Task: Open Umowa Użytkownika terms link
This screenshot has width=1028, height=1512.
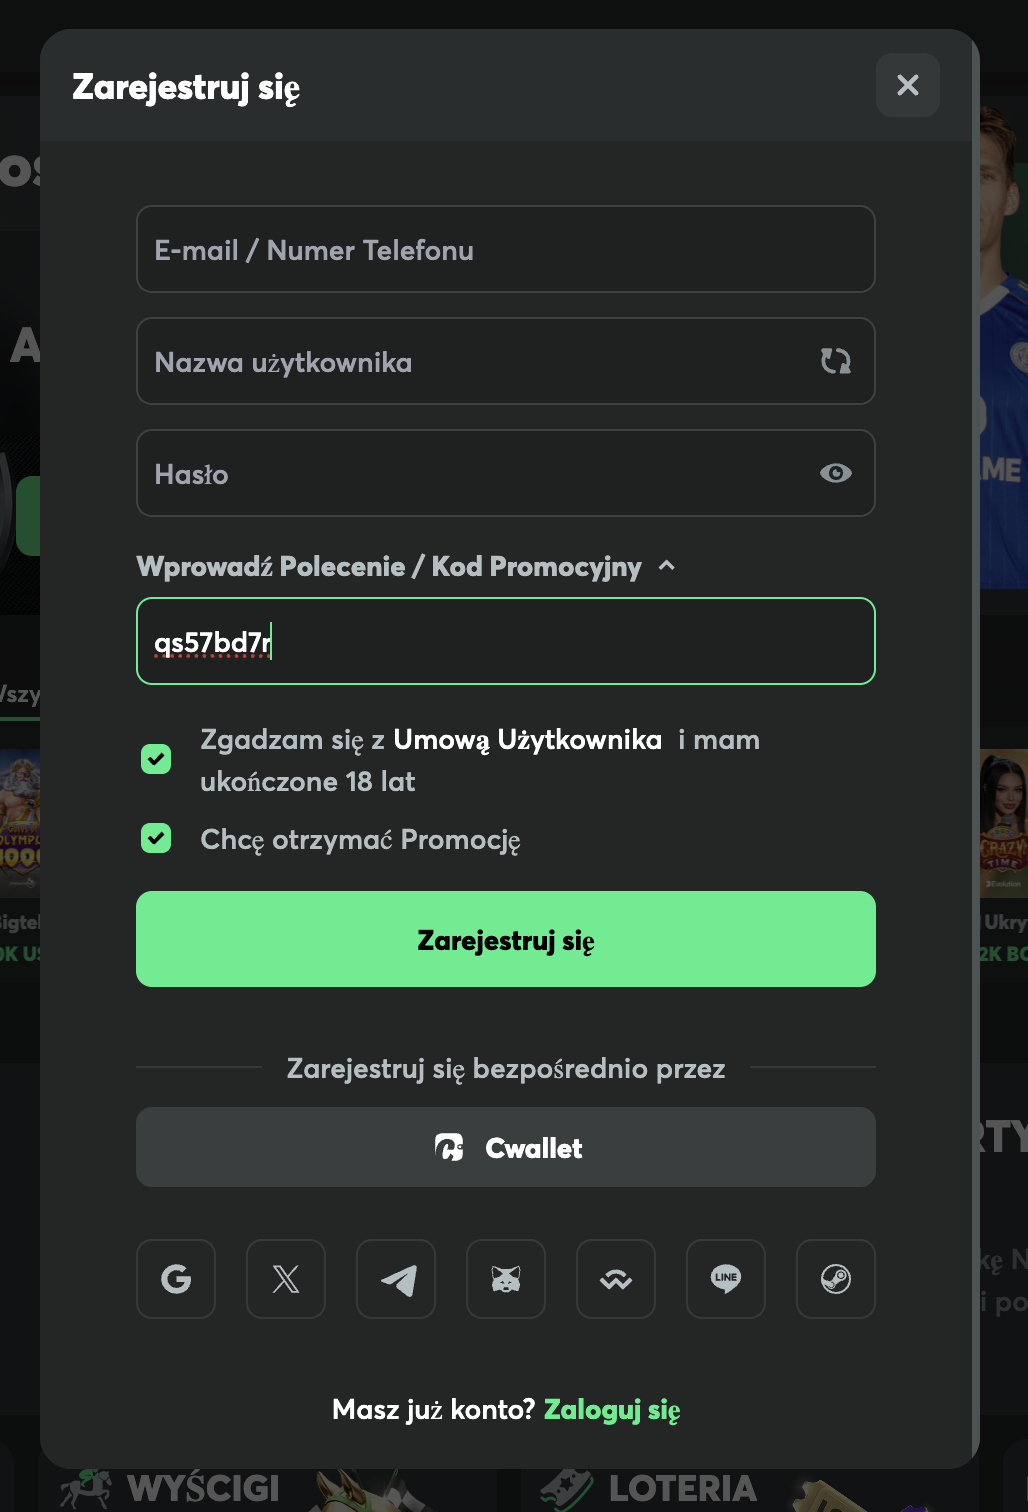Action: tap(527, 740)
